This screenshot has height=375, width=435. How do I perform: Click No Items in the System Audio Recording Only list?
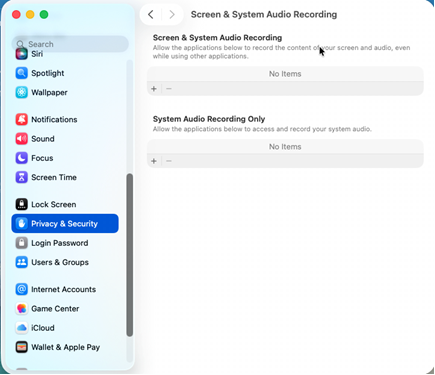coord(285,147)
